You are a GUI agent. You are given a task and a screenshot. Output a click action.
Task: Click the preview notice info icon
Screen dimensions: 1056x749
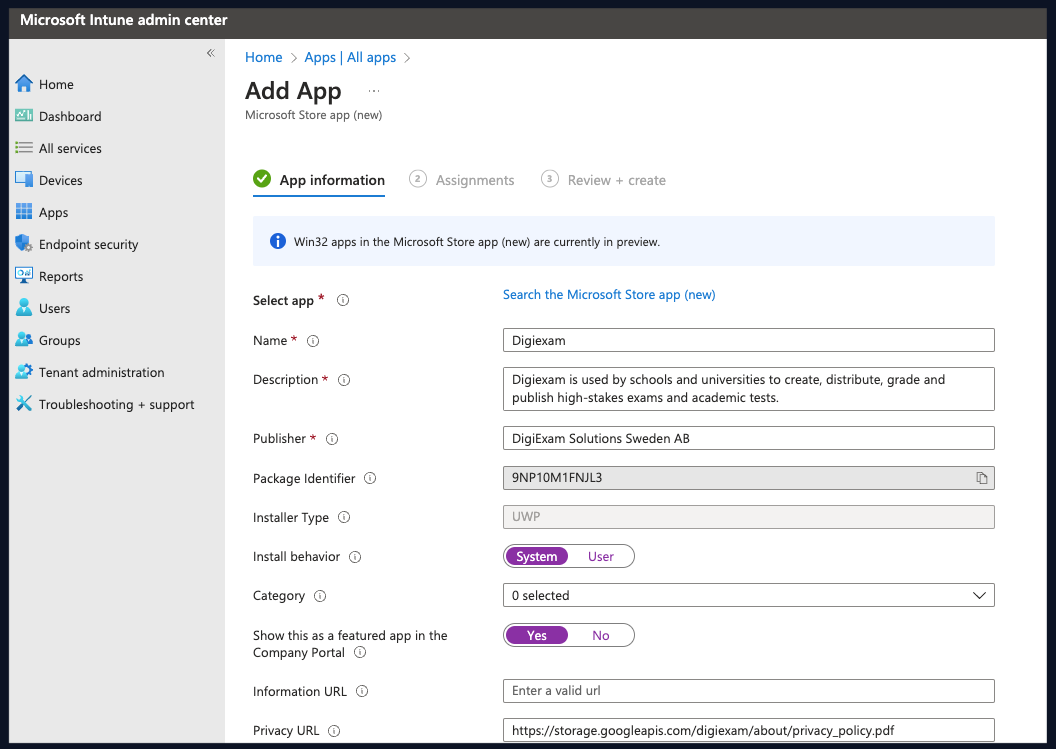tap(277, 241)
